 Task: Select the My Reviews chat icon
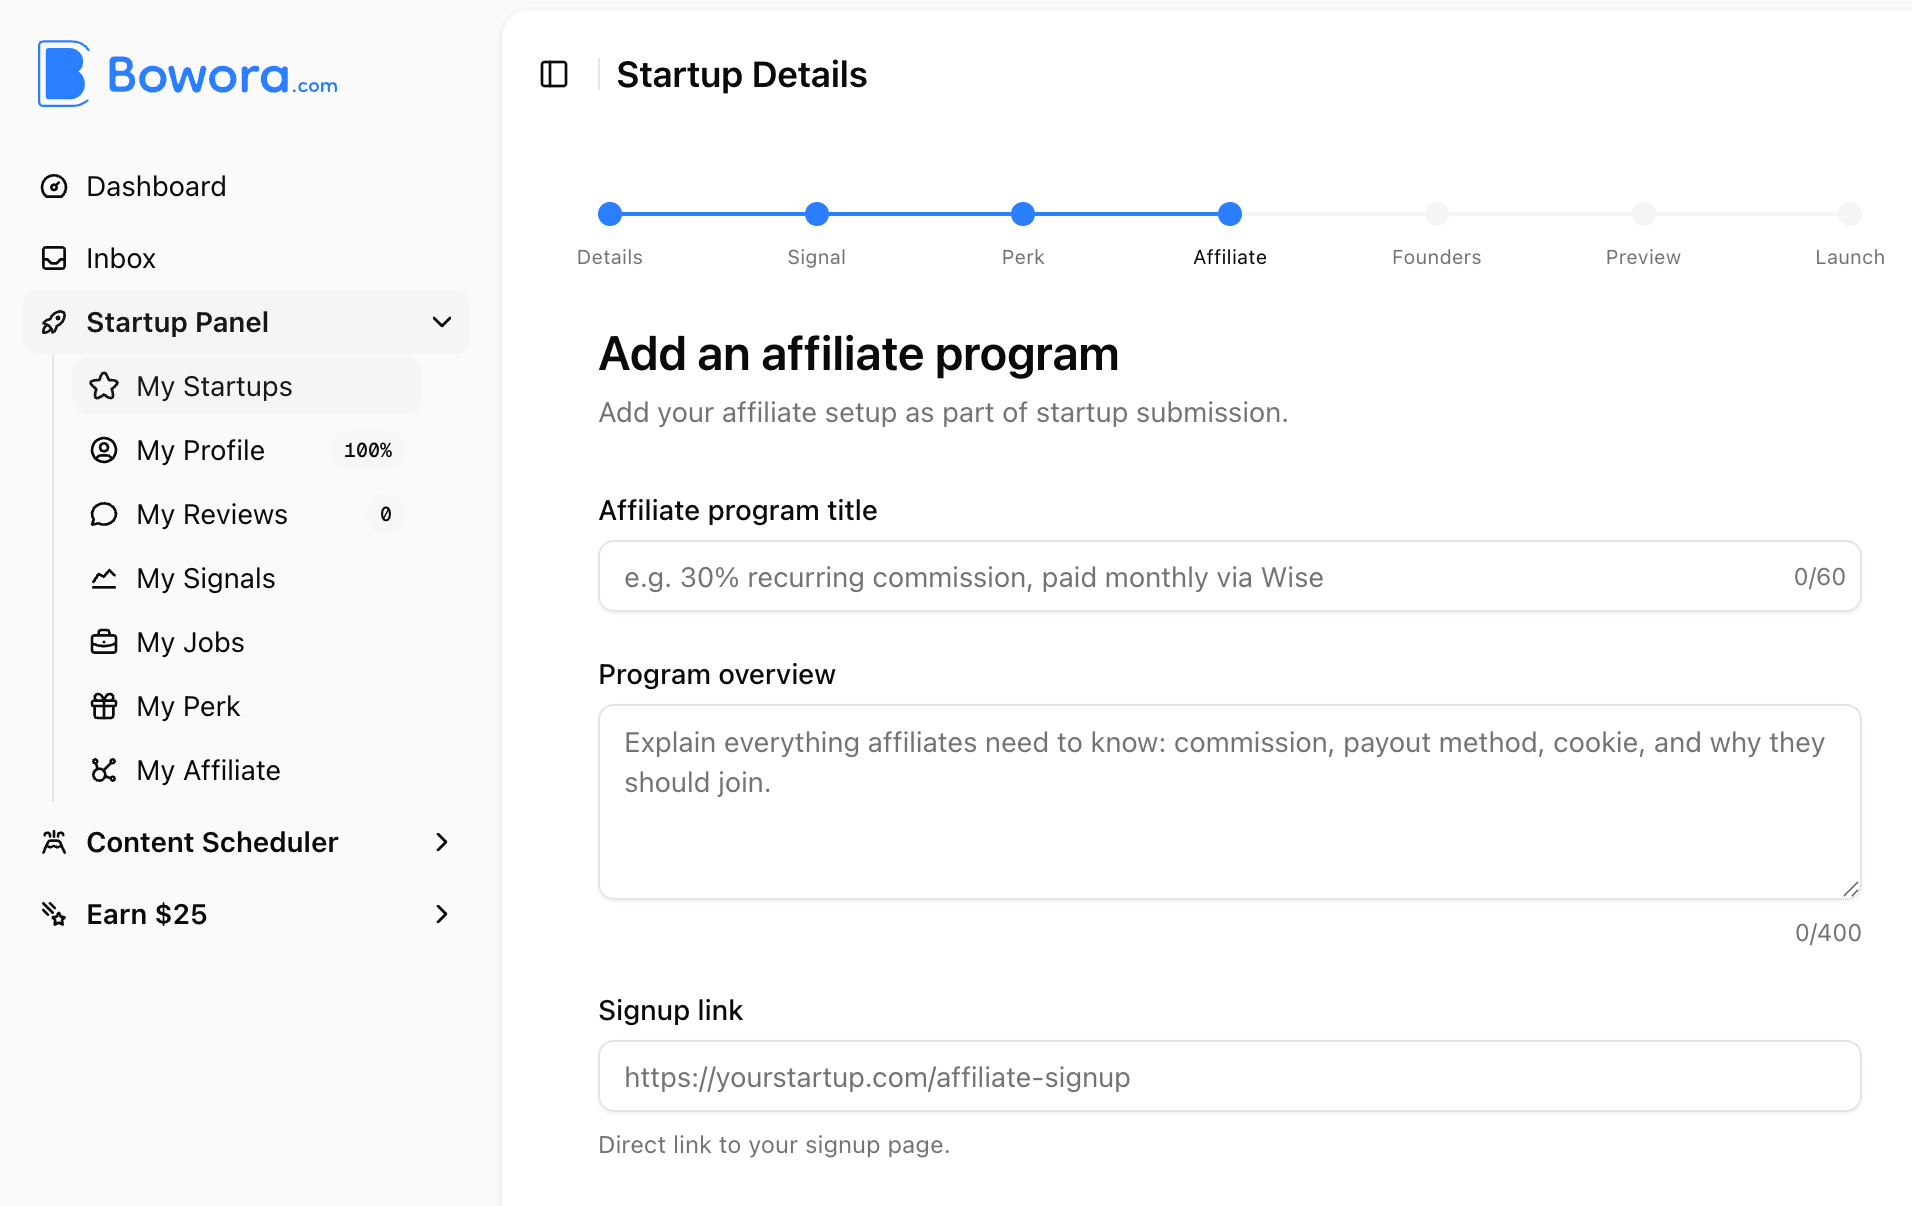point(104,514)
